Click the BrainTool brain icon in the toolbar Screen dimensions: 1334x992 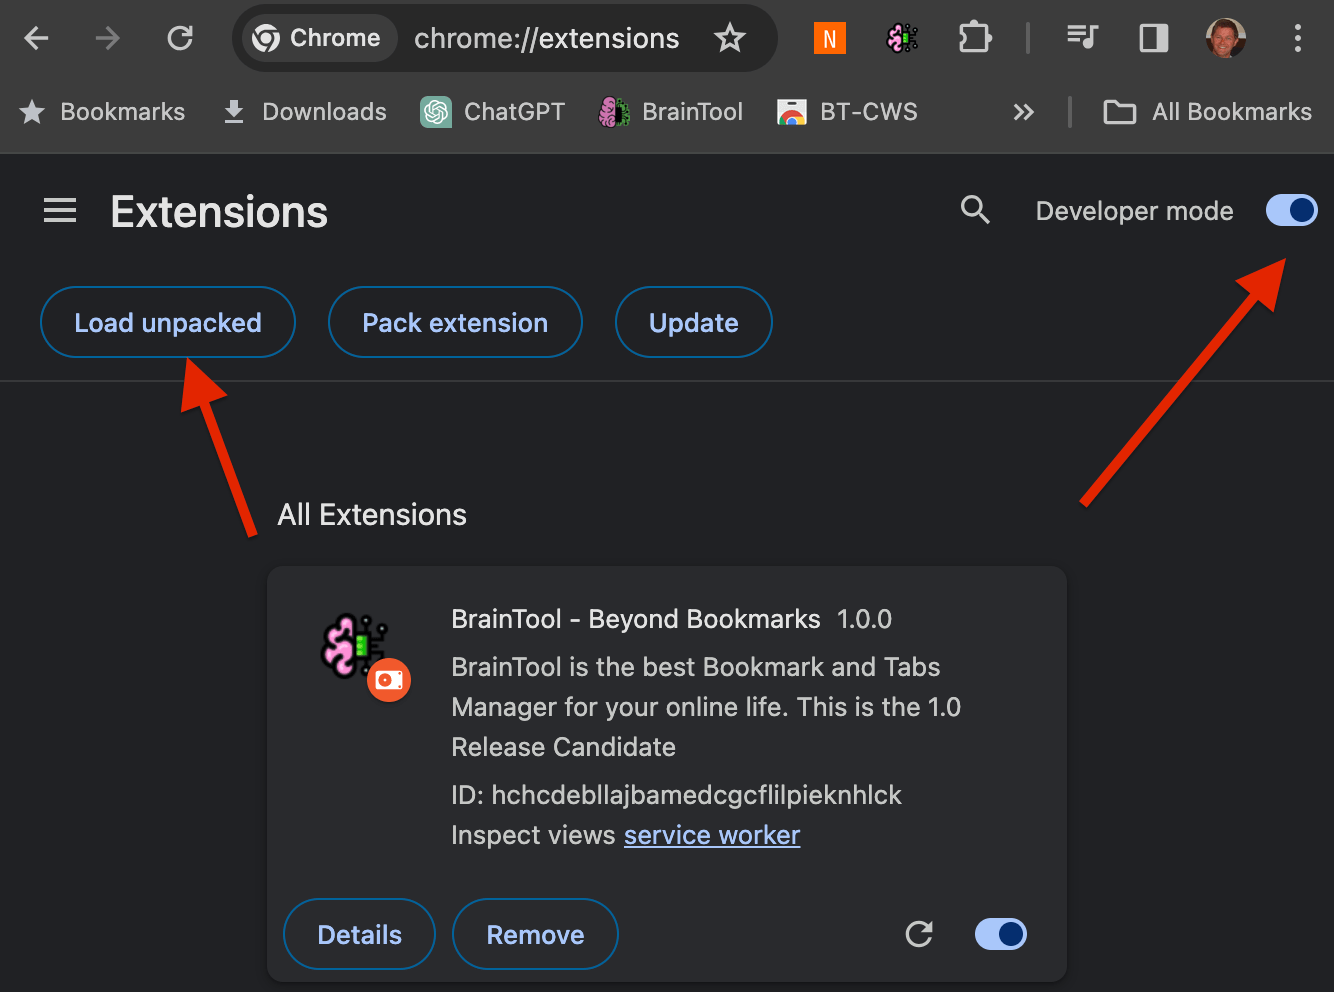[x=901, y=37]
